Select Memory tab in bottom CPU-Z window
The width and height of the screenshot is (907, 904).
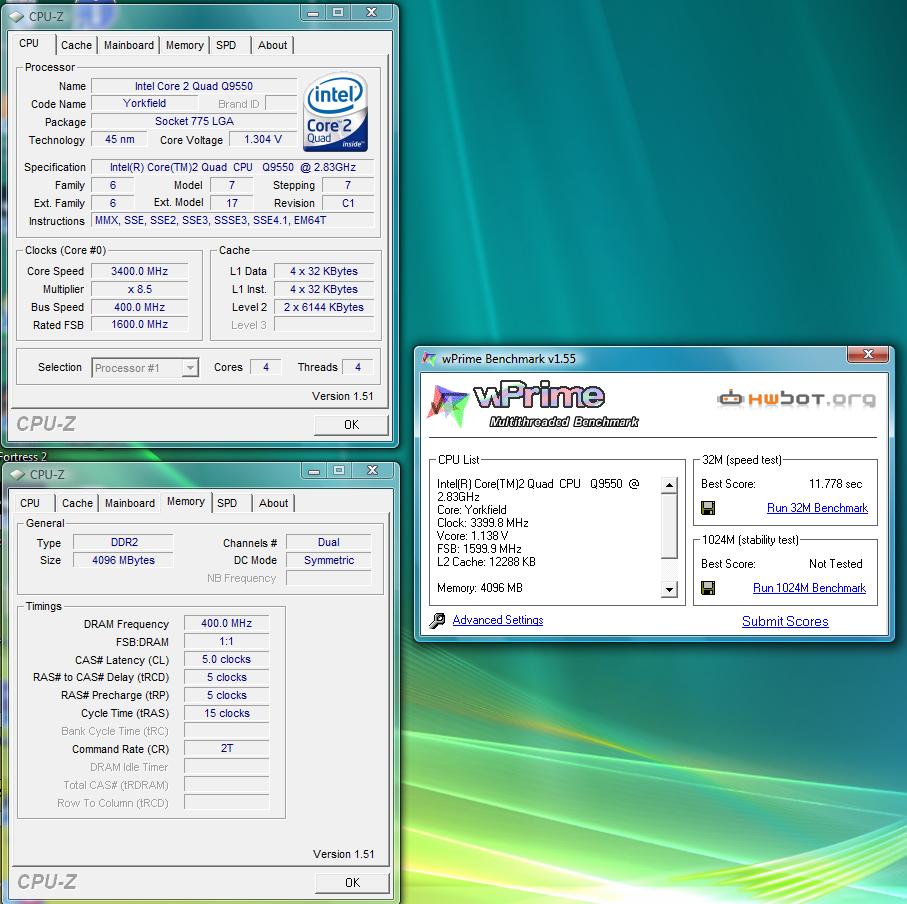186,501
